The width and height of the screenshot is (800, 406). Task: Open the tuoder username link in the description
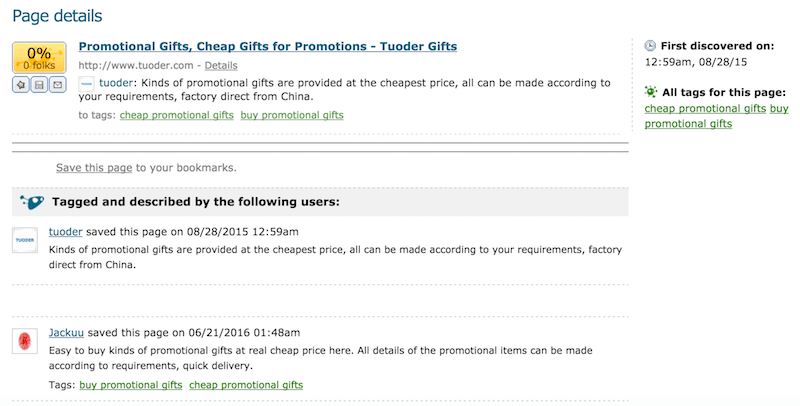[116, 83]
